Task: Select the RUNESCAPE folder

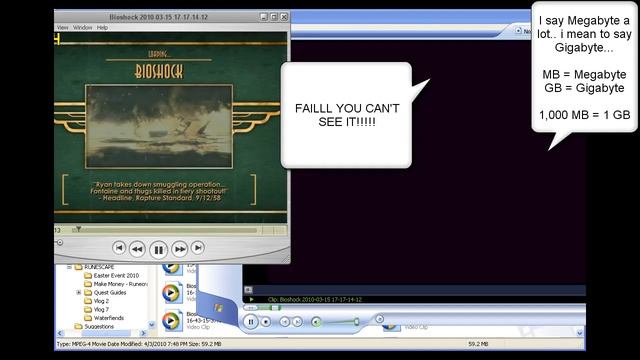Action: [99, 267]
